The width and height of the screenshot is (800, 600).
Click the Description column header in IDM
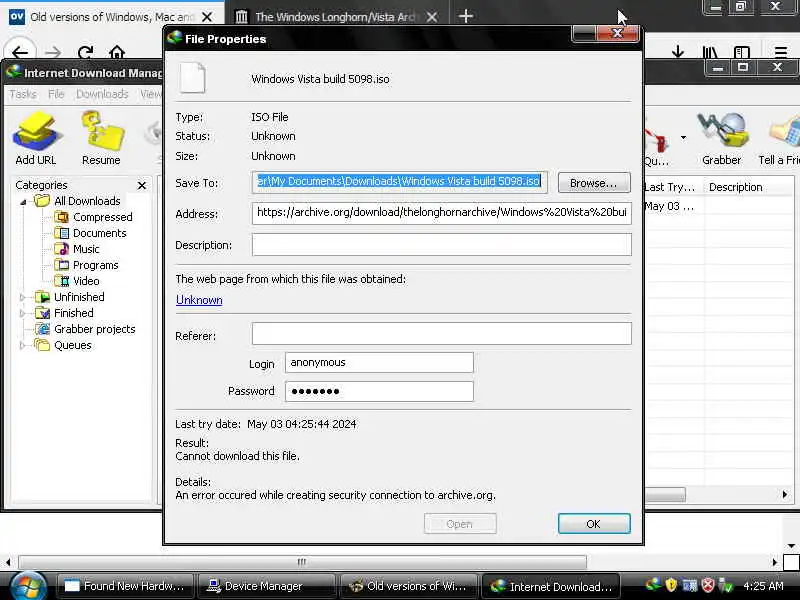735,187
